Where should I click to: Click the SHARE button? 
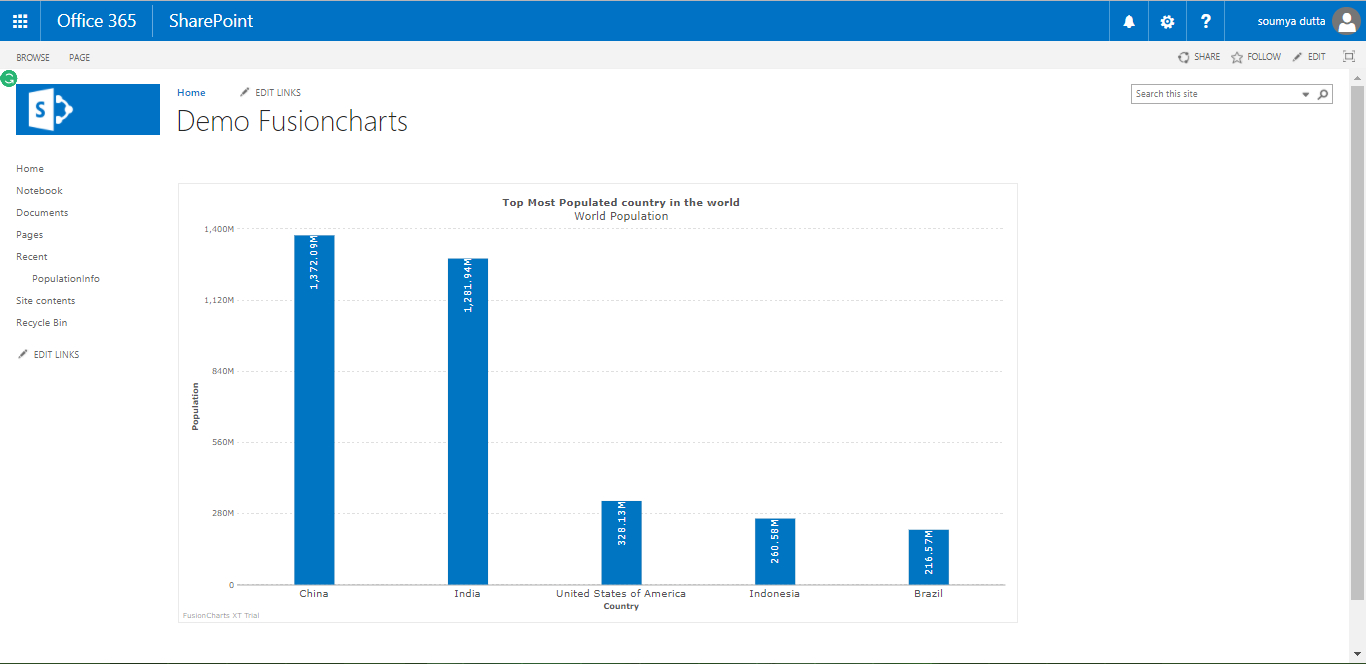[1199, 57]
